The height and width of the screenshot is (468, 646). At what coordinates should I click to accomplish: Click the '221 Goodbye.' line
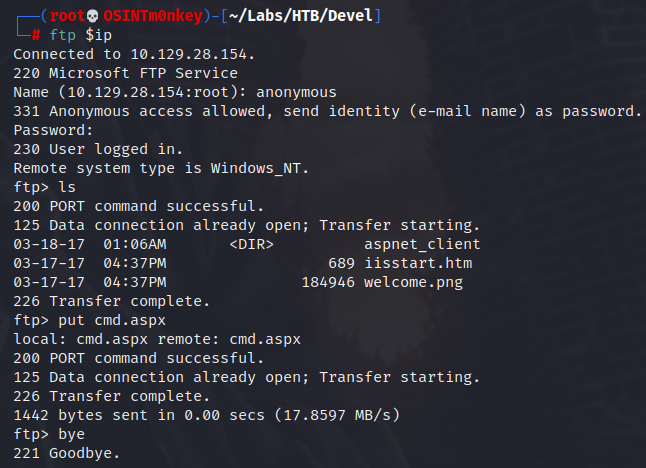click(x=67, y=453)
